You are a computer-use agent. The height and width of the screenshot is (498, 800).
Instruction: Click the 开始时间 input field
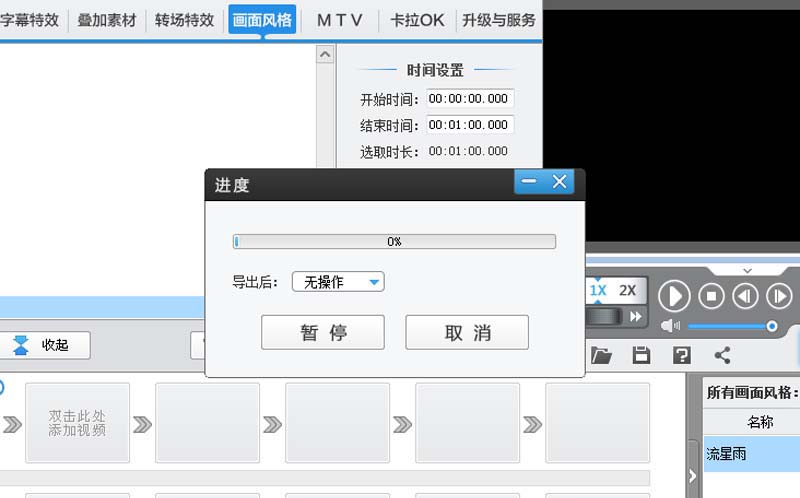(470, 98)
